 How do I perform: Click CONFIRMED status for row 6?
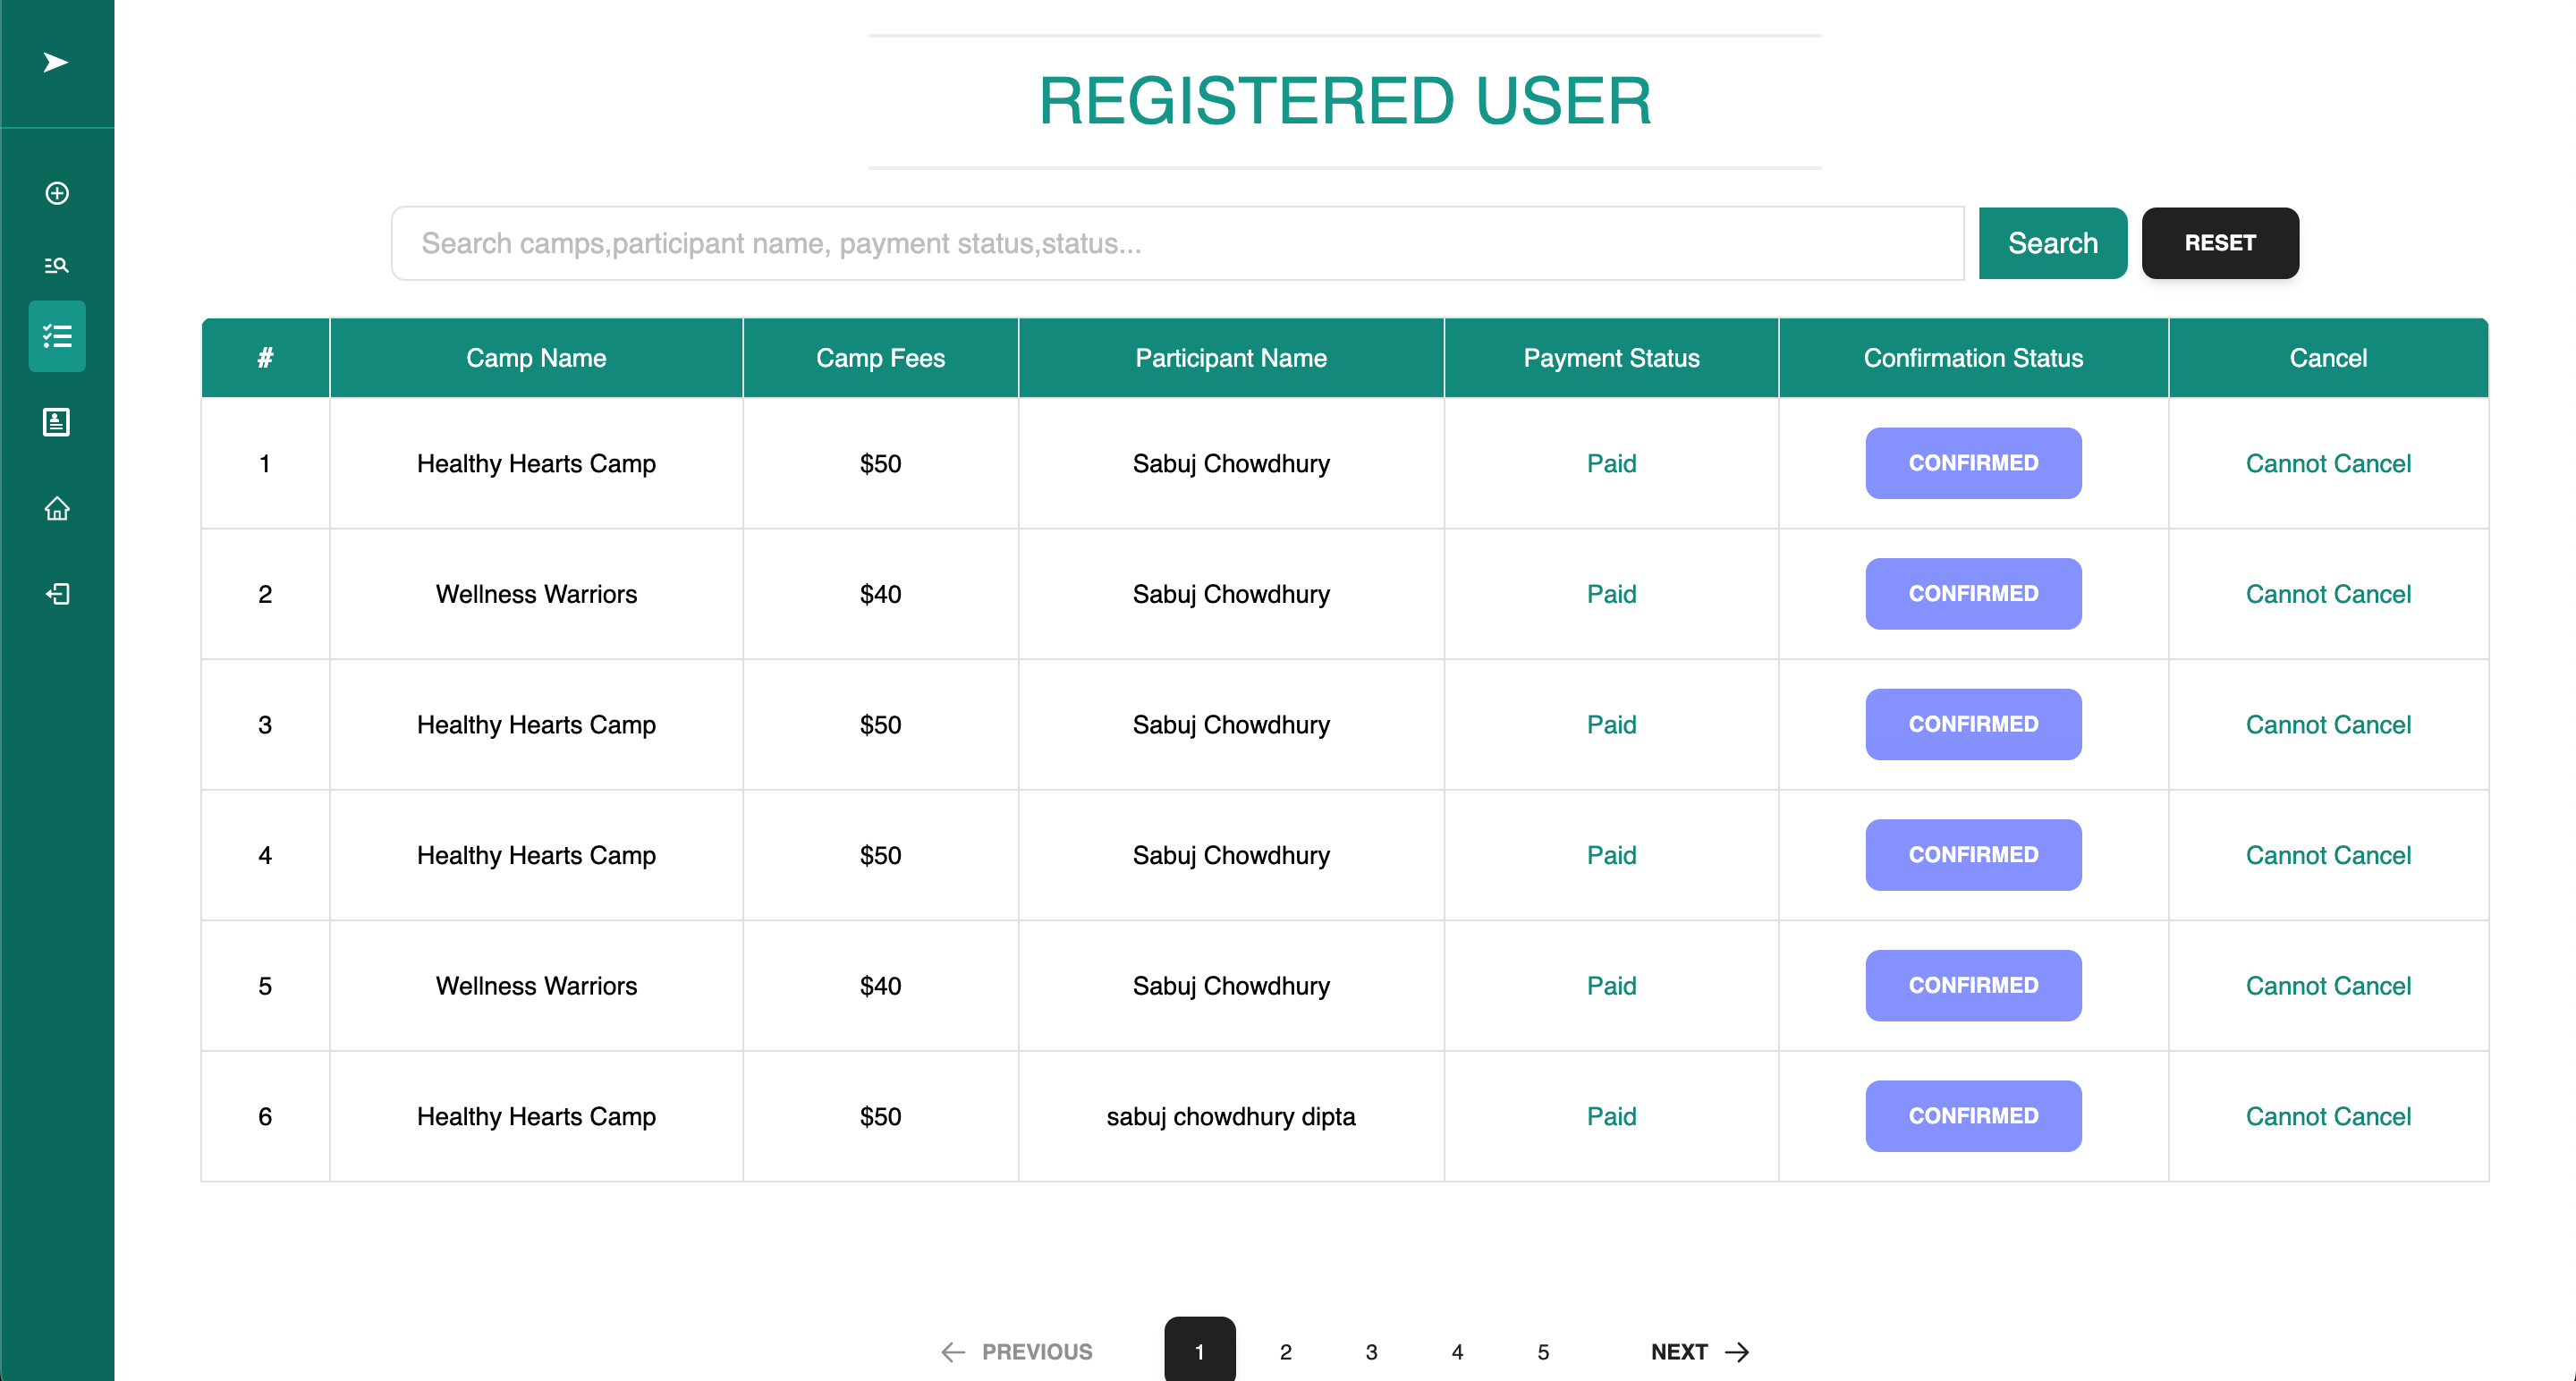pos(1972,1115)
